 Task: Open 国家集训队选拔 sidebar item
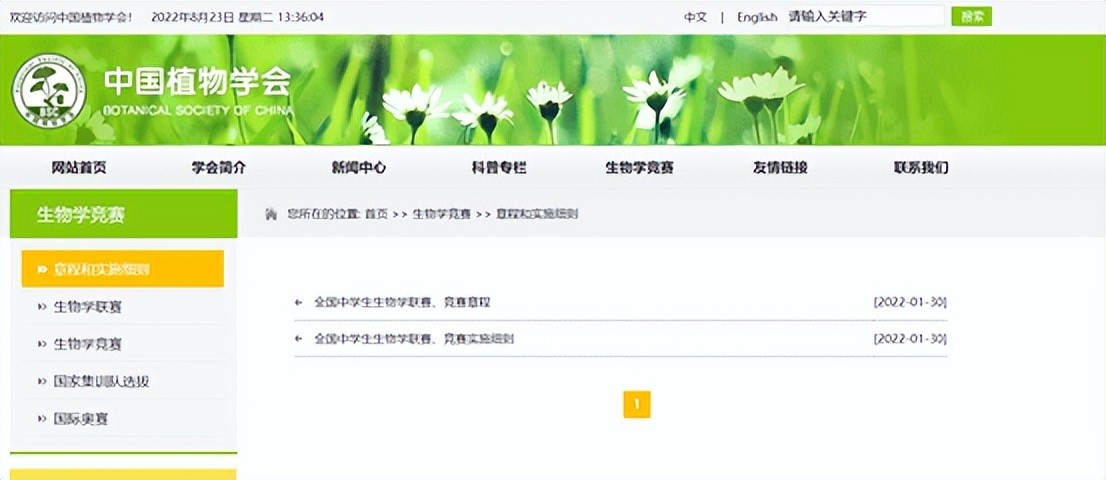coord(101,381)
